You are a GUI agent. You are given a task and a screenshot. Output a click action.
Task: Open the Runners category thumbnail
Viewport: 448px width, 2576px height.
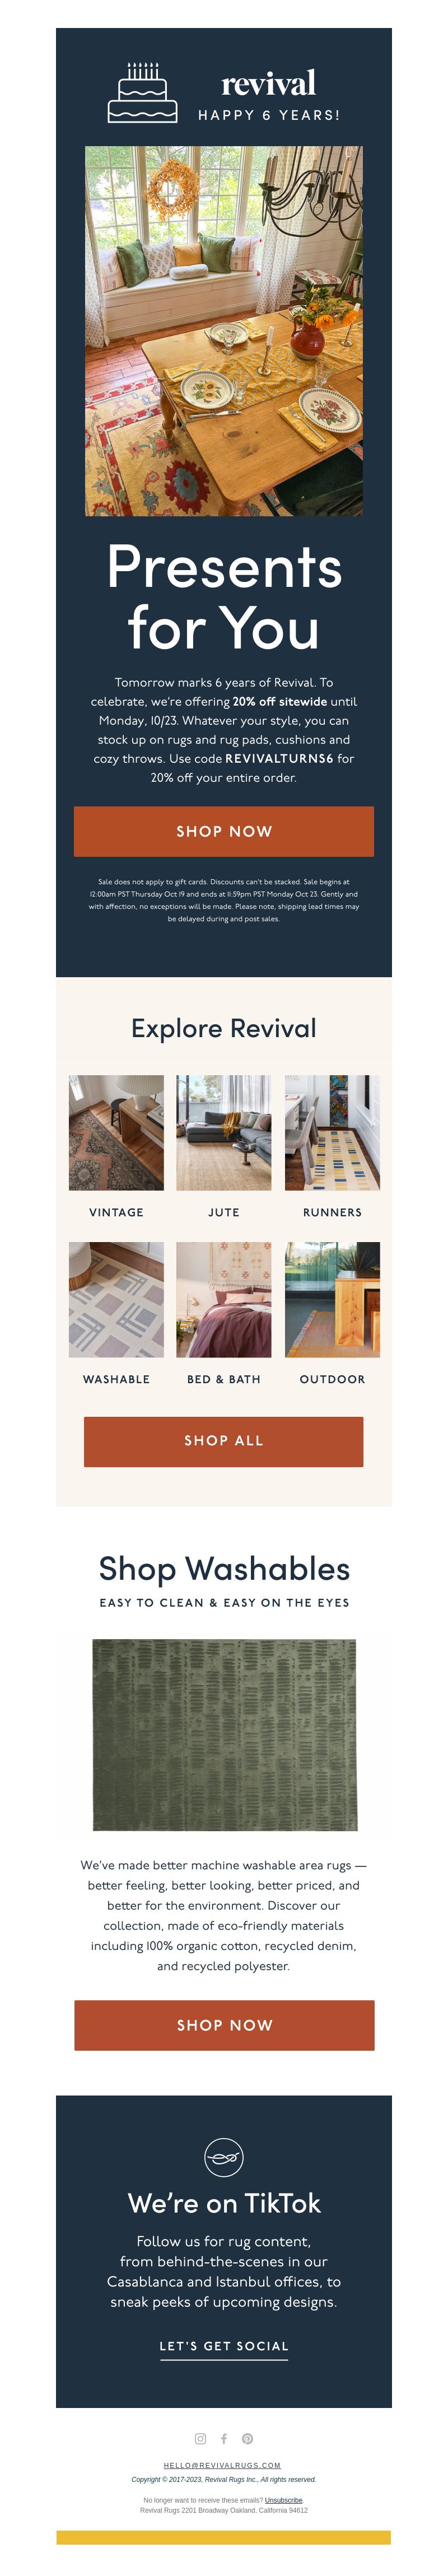[x=332, y=1132]
